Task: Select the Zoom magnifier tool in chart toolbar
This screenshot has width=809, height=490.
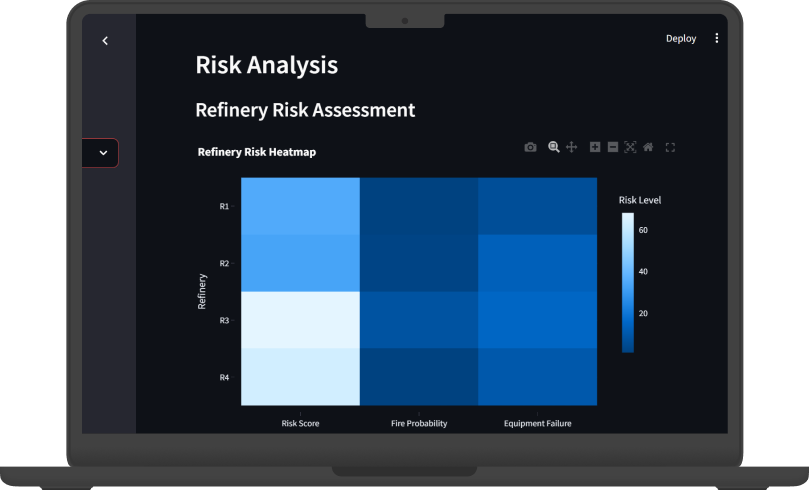Action: [553, 147]
